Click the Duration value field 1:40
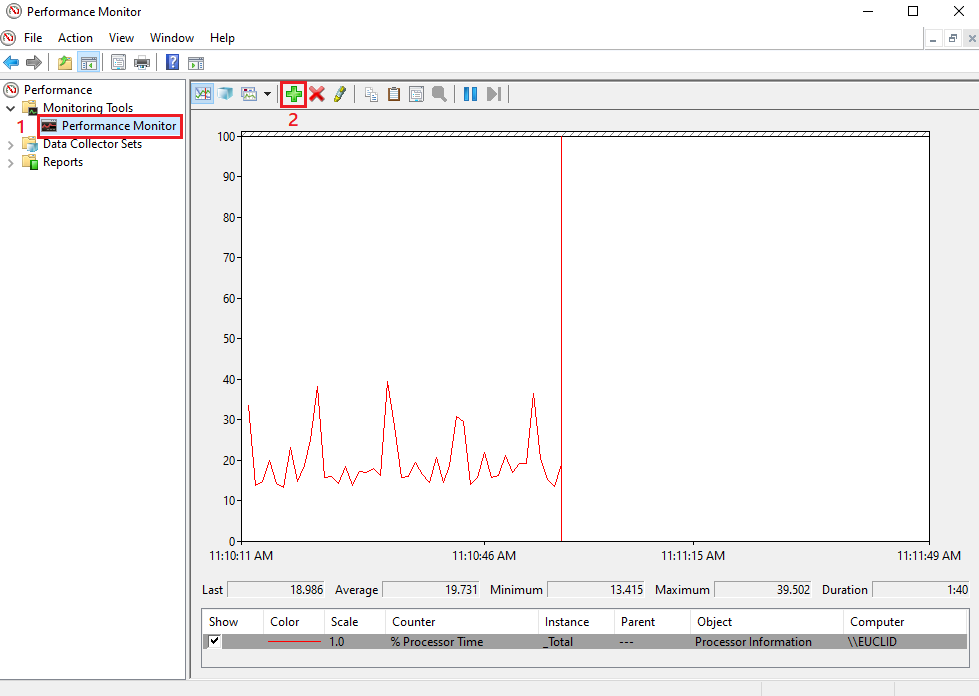The image size is (979, 696). [x=921, y=590]
